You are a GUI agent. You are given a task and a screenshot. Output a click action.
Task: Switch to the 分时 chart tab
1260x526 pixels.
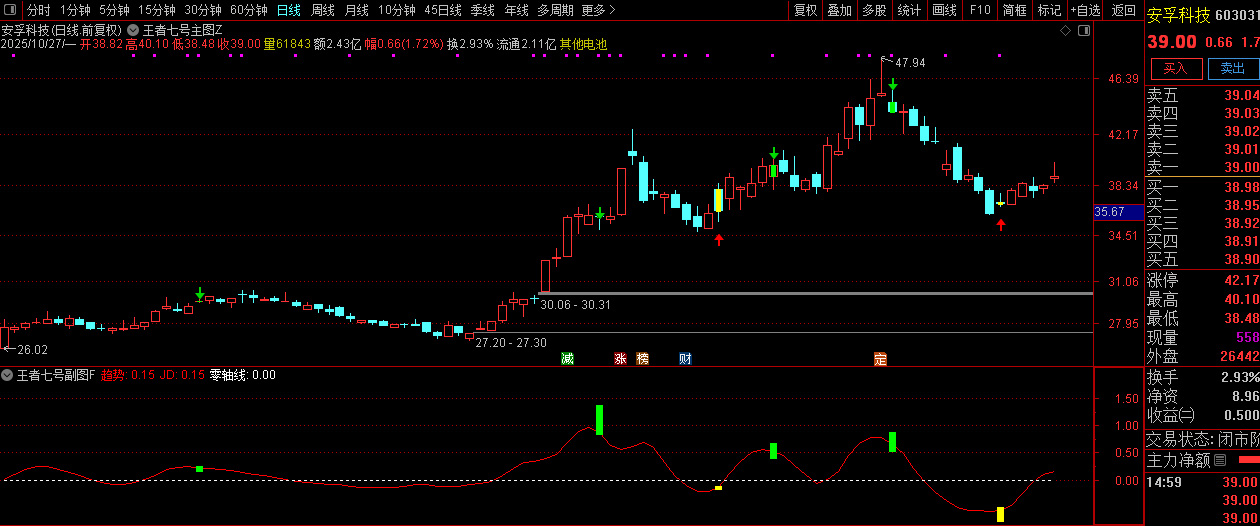pyautogui.click(x=38, y=10)
